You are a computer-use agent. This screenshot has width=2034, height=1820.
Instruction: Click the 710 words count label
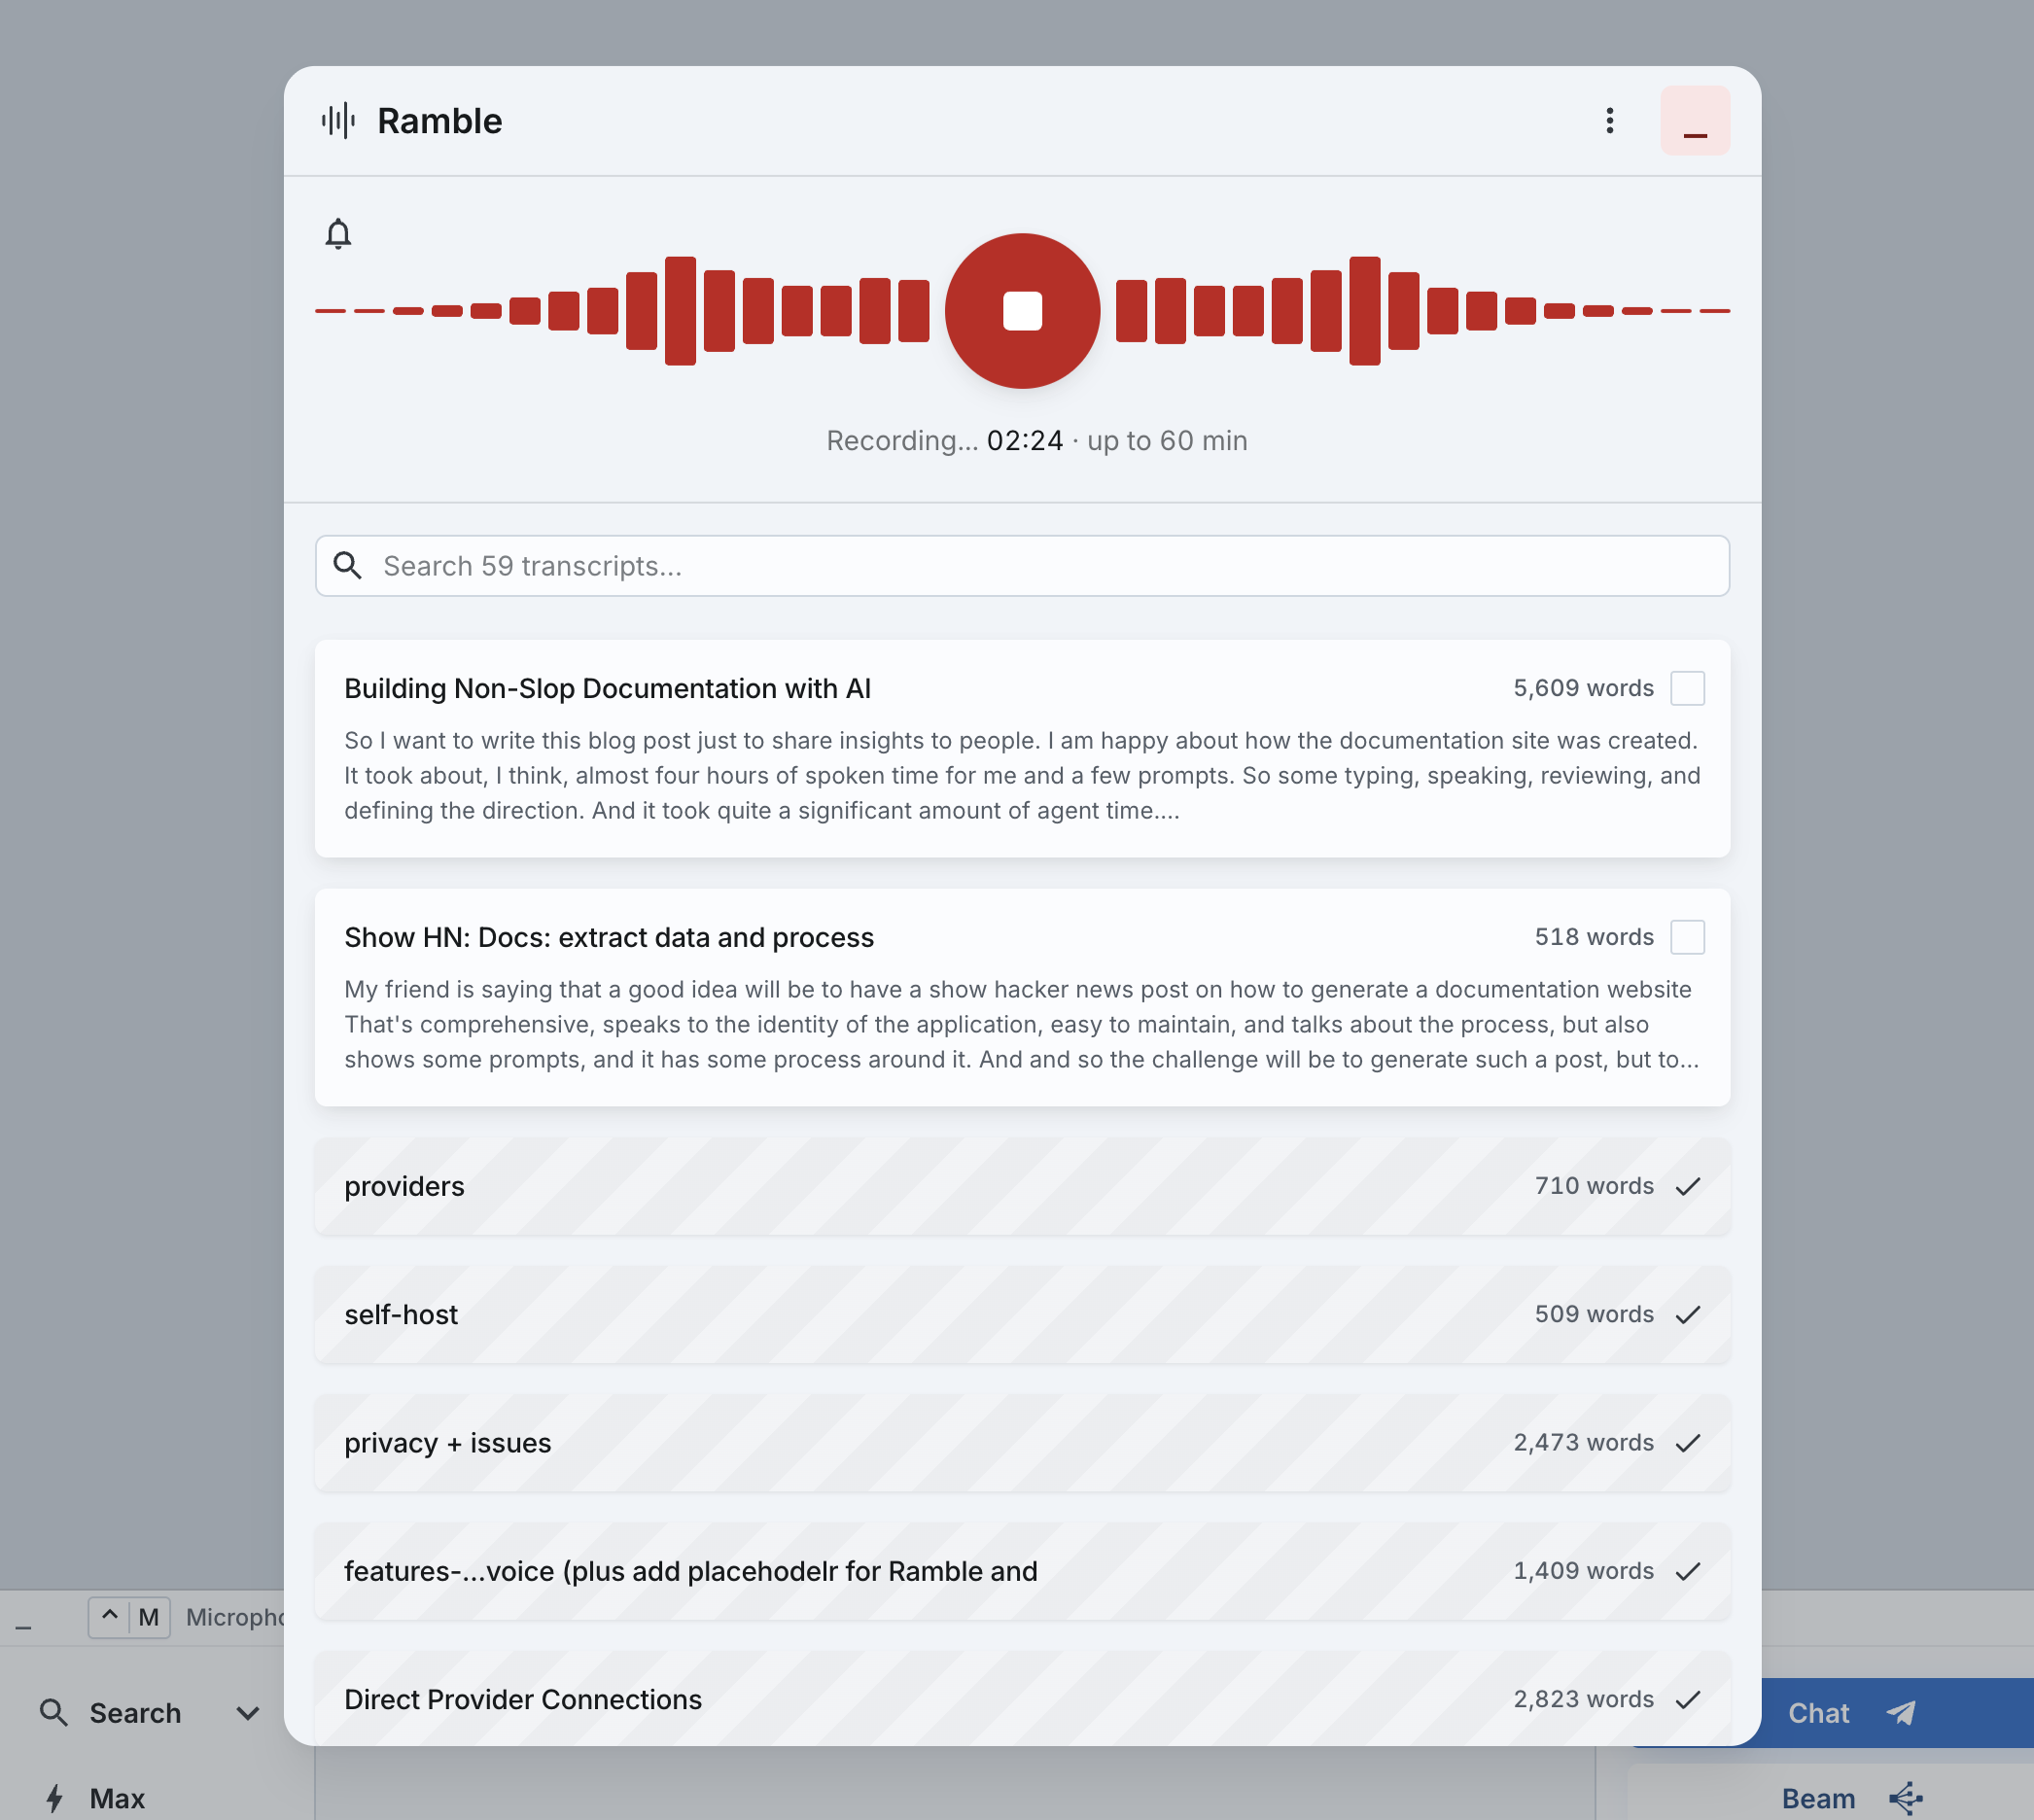click(1594, 1186)
